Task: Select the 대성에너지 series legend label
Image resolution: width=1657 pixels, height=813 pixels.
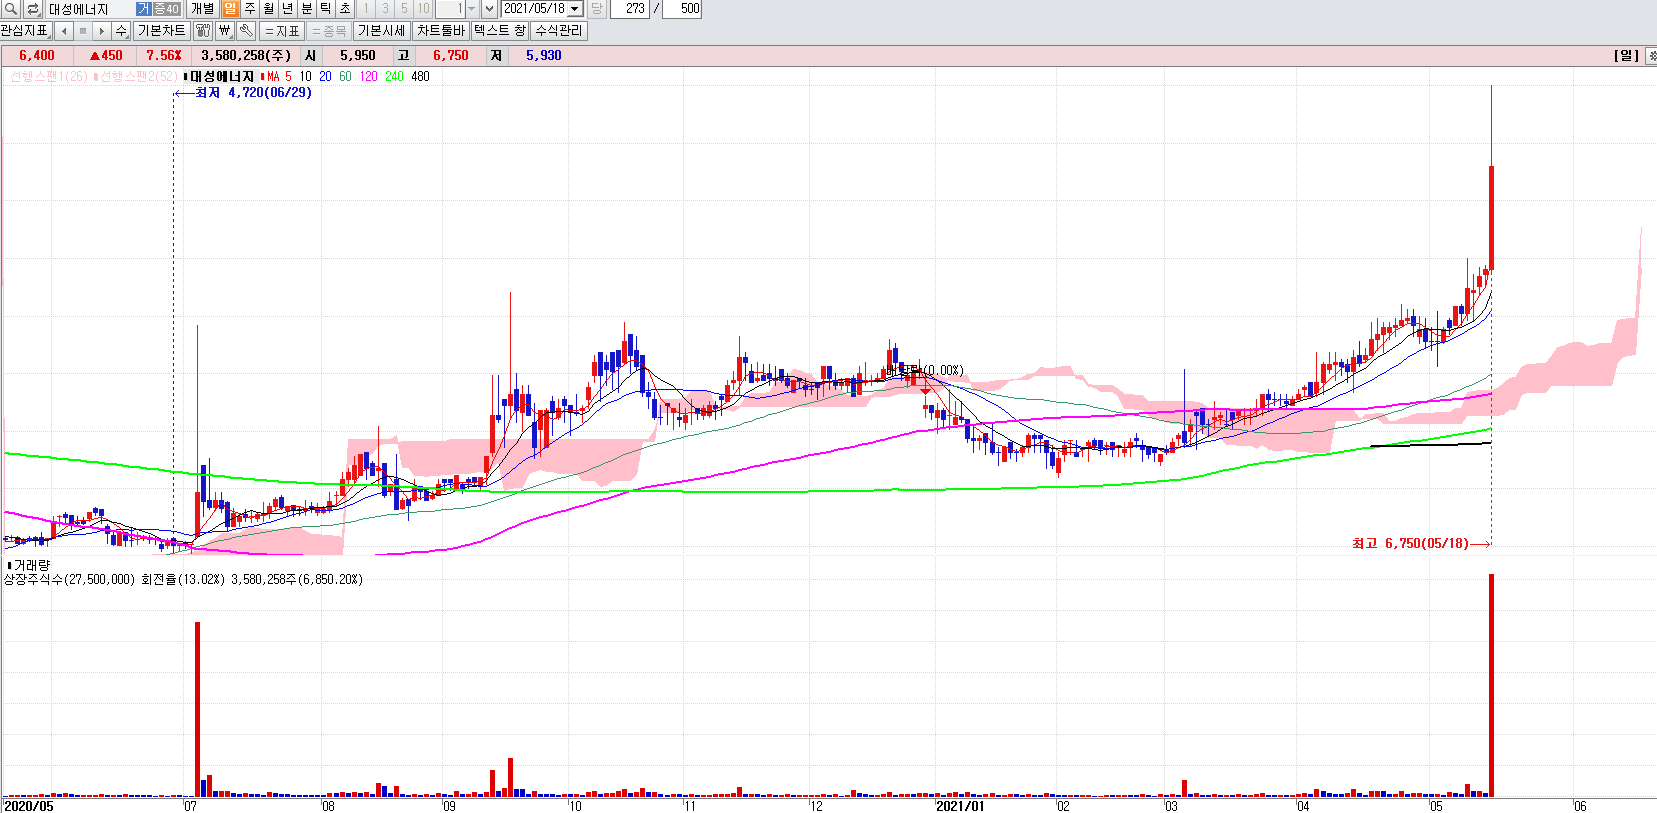Action: pyautogui.click(x=222, y=77)
